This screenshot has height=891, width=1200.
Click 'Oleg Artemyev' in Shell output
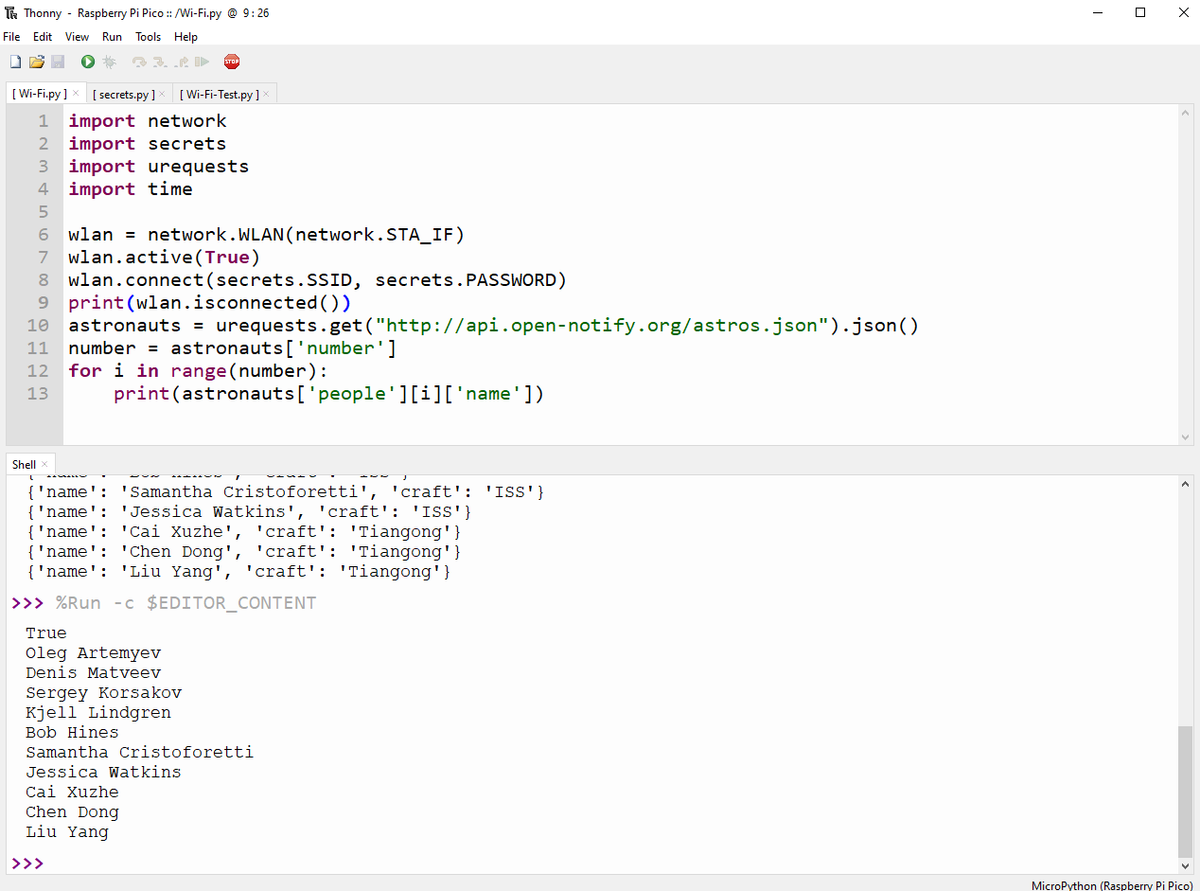pyautogui.click(x=93, y=653)
